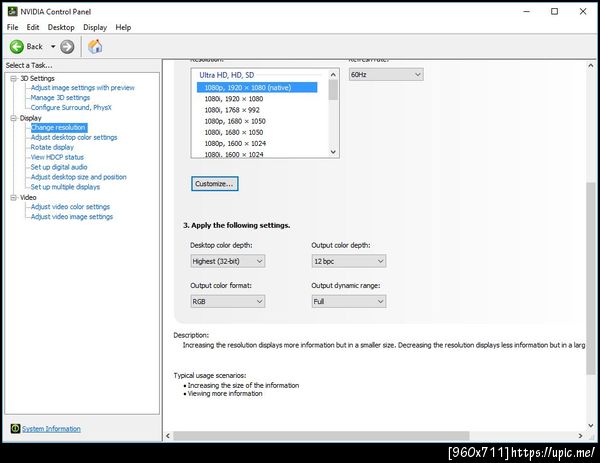
Task: Click horizontal scrollbar right arrow
Action: [580, 436]
